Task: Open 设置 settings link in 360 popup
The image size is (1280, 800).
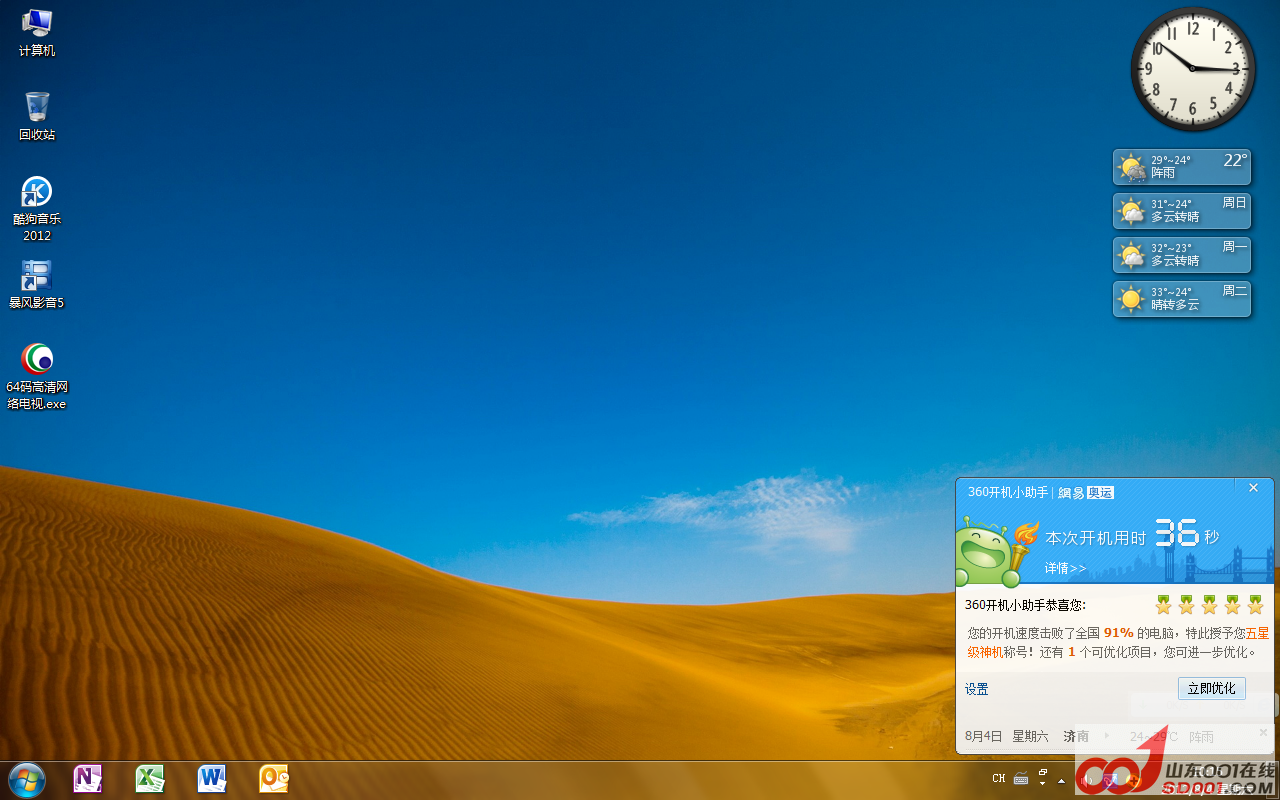Action: coord(976,689)
